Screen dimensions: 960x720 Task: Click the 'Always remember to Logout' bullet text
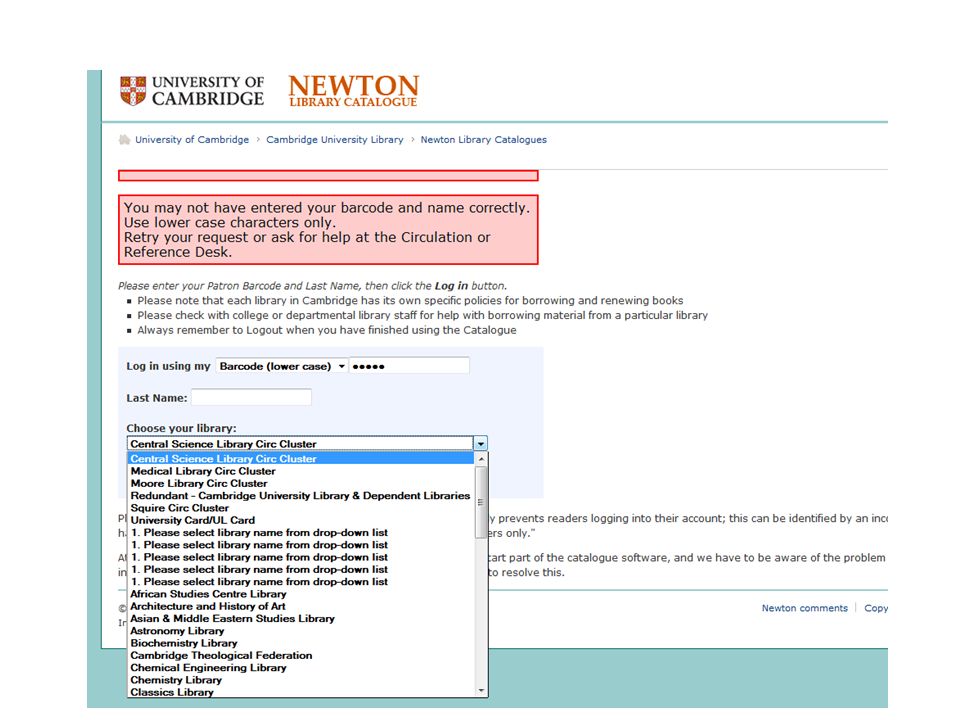326,330
